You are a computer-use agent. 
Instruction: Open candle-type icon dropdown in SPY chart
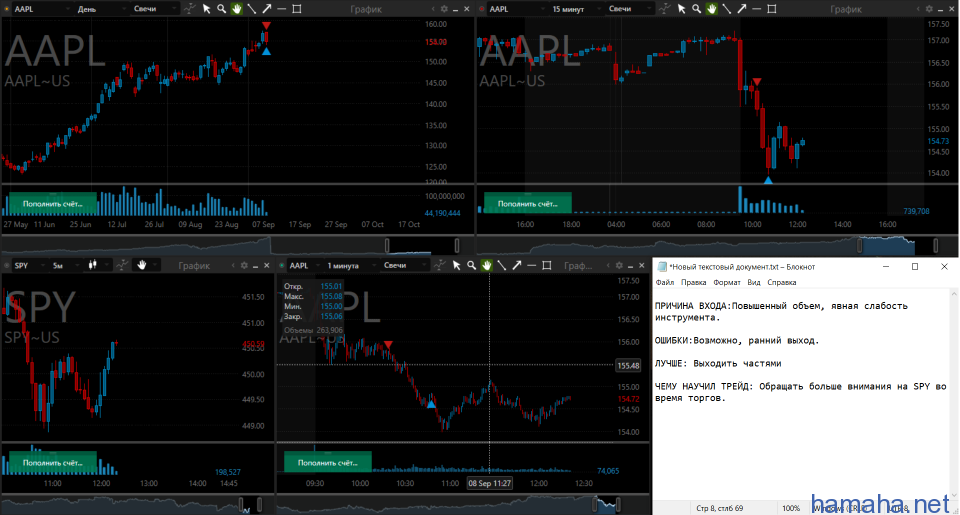coord(97,266)
